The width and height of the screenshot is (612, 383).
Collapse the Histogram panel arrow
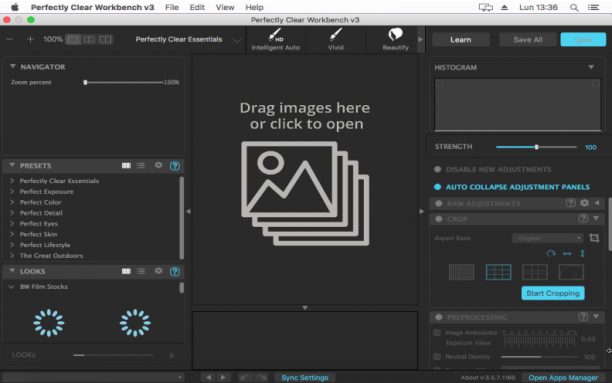(591, 67)
